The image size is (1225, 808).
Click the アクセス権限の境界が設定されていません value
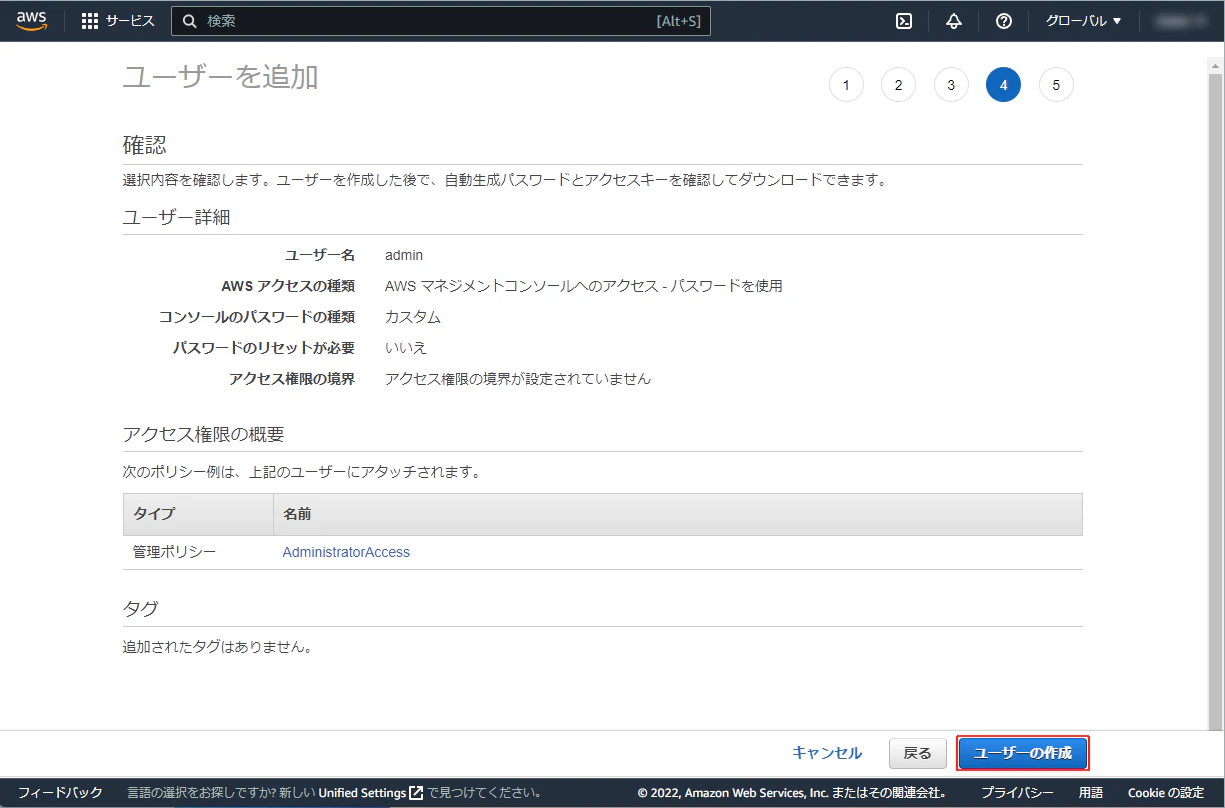click(x=518, y=379)
